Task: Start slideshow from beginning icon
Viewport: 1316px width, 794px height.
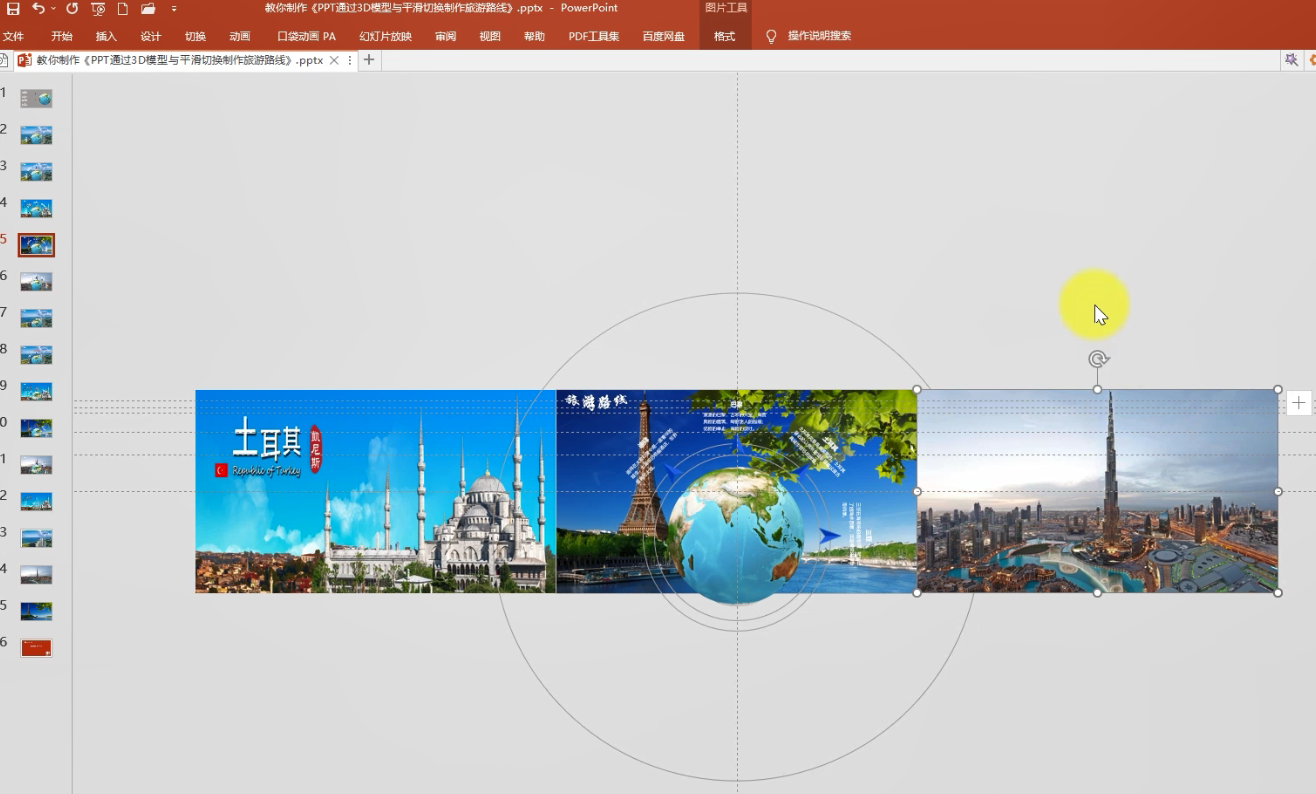Action: click(x=98, y=8)
